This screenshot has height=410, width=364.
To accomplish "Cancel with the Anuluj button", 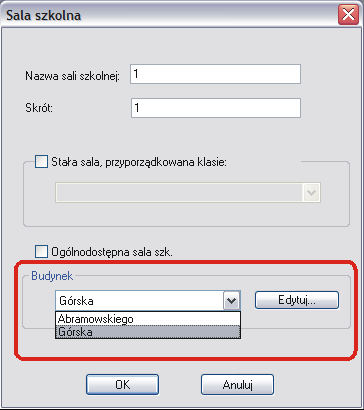I will pyautogui.click(x=237, y=385).
